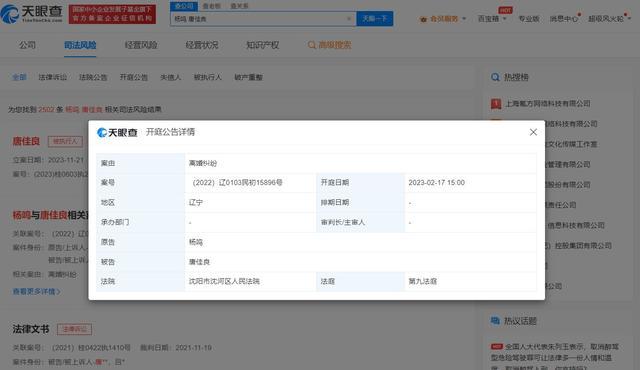Click the red official credit agency banner

(112, 14)
